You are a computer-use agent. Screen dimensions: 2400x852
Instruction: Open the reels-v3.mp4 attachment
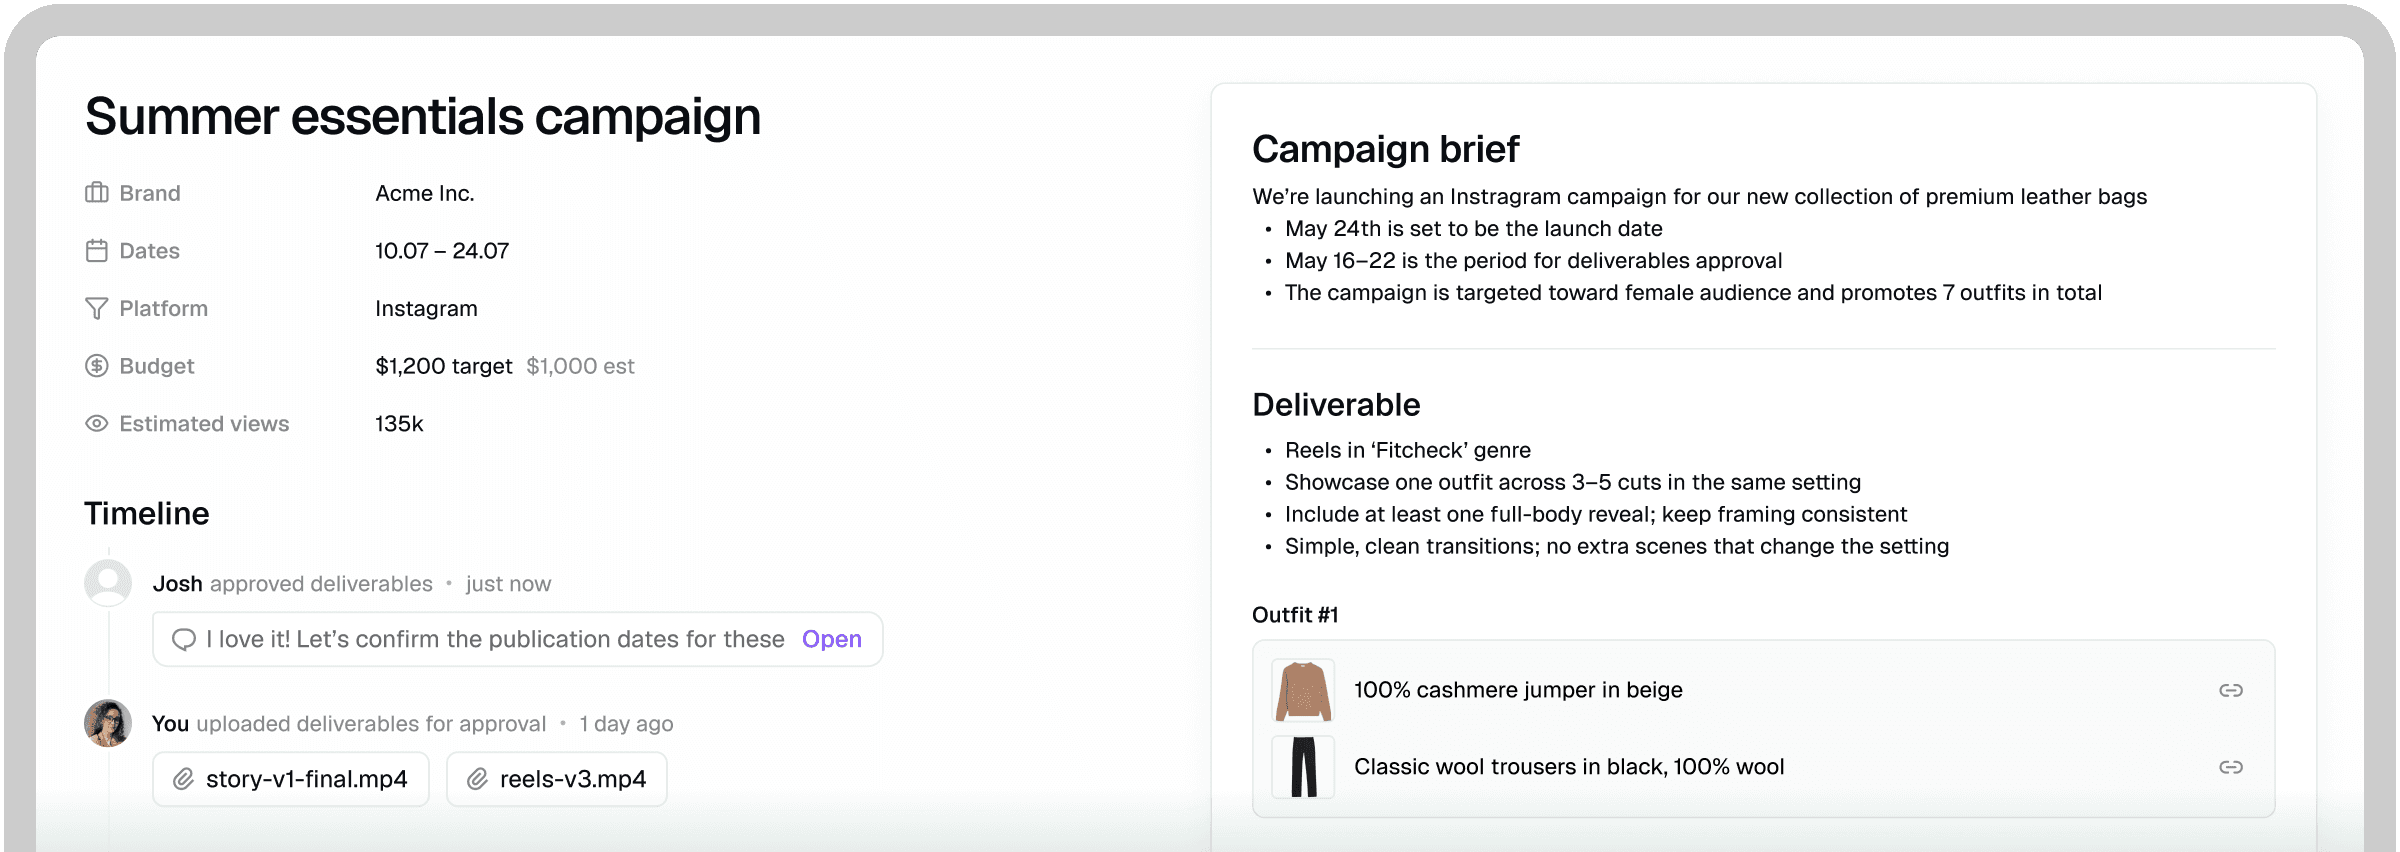point(557,779)
